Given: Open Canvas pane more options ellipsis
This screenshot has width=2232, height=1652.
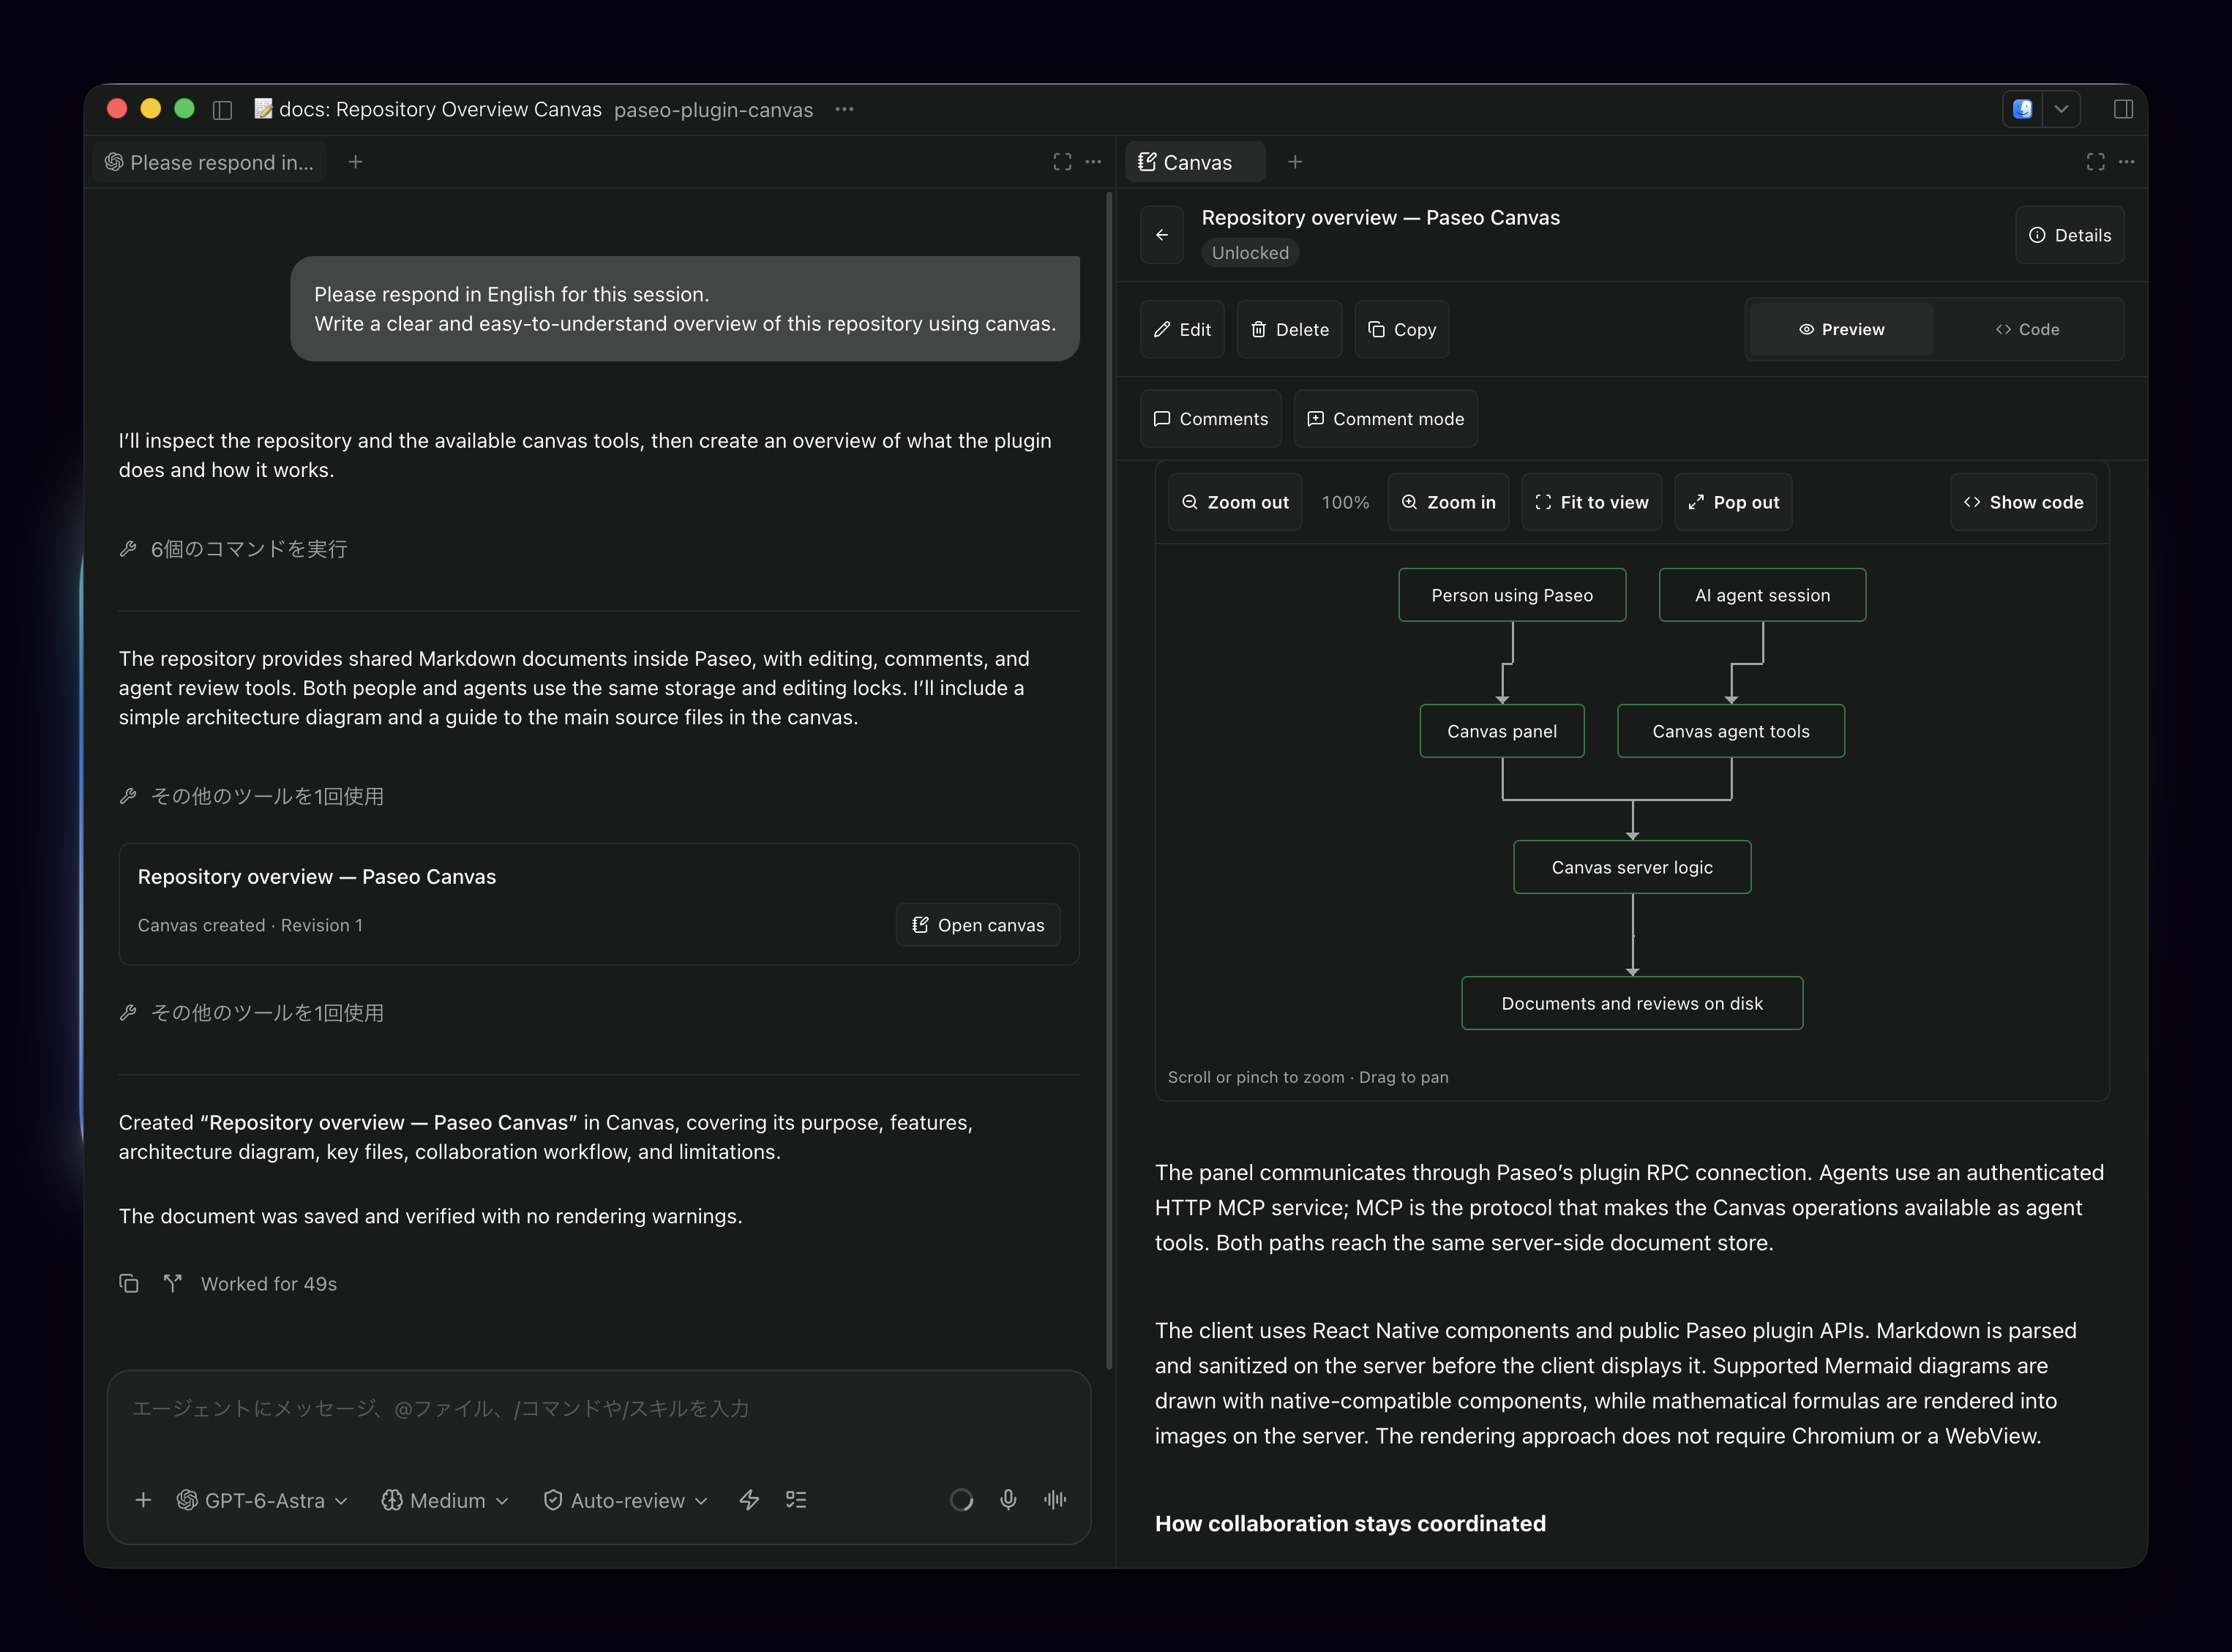Looking at the screenshot, I should (x=2126, y=162).
